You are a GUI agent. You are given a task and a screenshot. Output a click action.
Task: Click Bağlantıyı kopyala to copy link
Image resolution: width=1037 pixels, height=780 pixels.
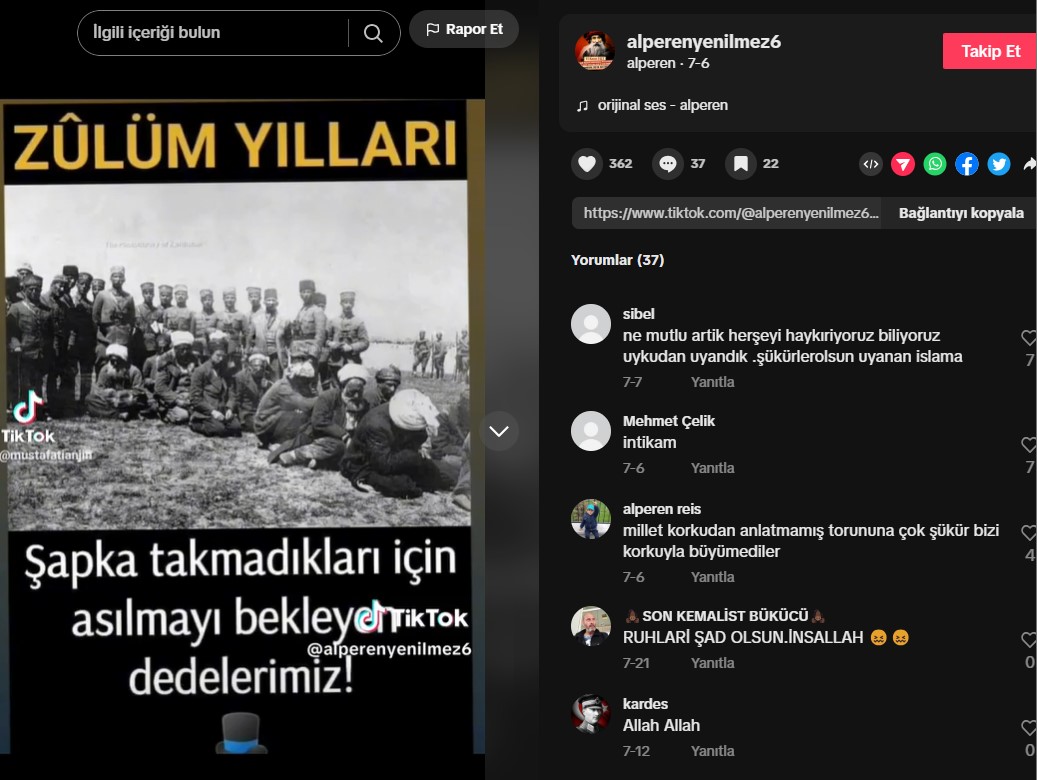[960, 213]
